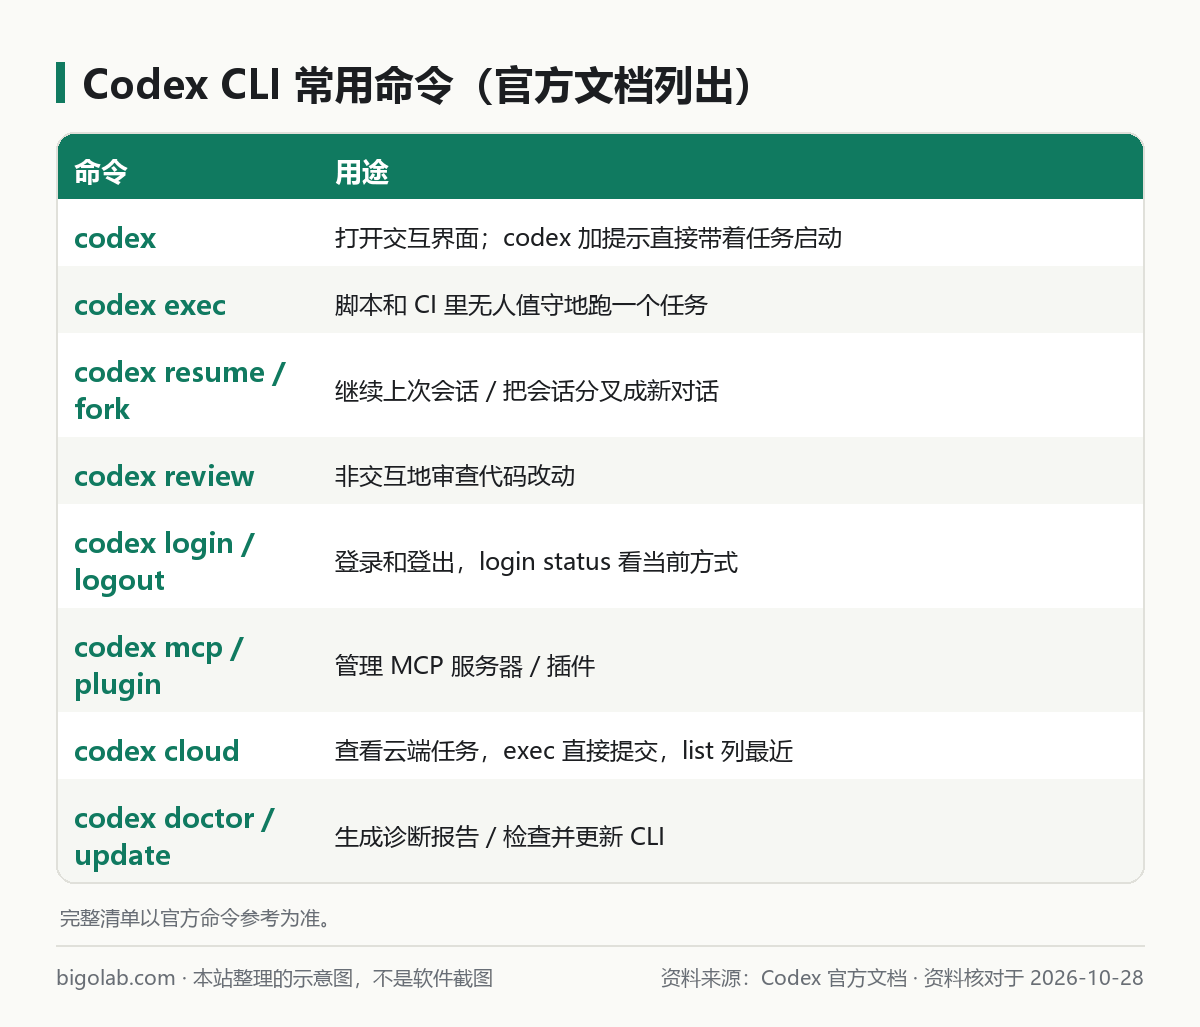Click '脚本和 CI 里无人值守地跑一个任务' description
Screen dimensions: 1200x1027
[x=521, y=305]
